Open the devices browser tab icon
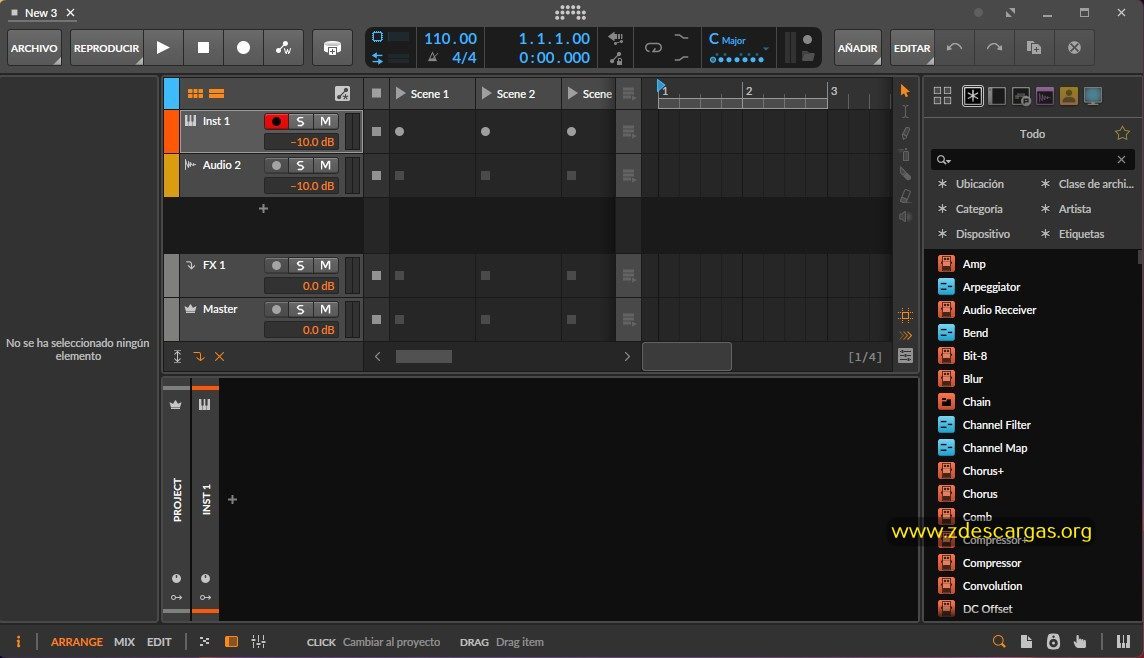The image size is (1144, 658). (997, 96)
